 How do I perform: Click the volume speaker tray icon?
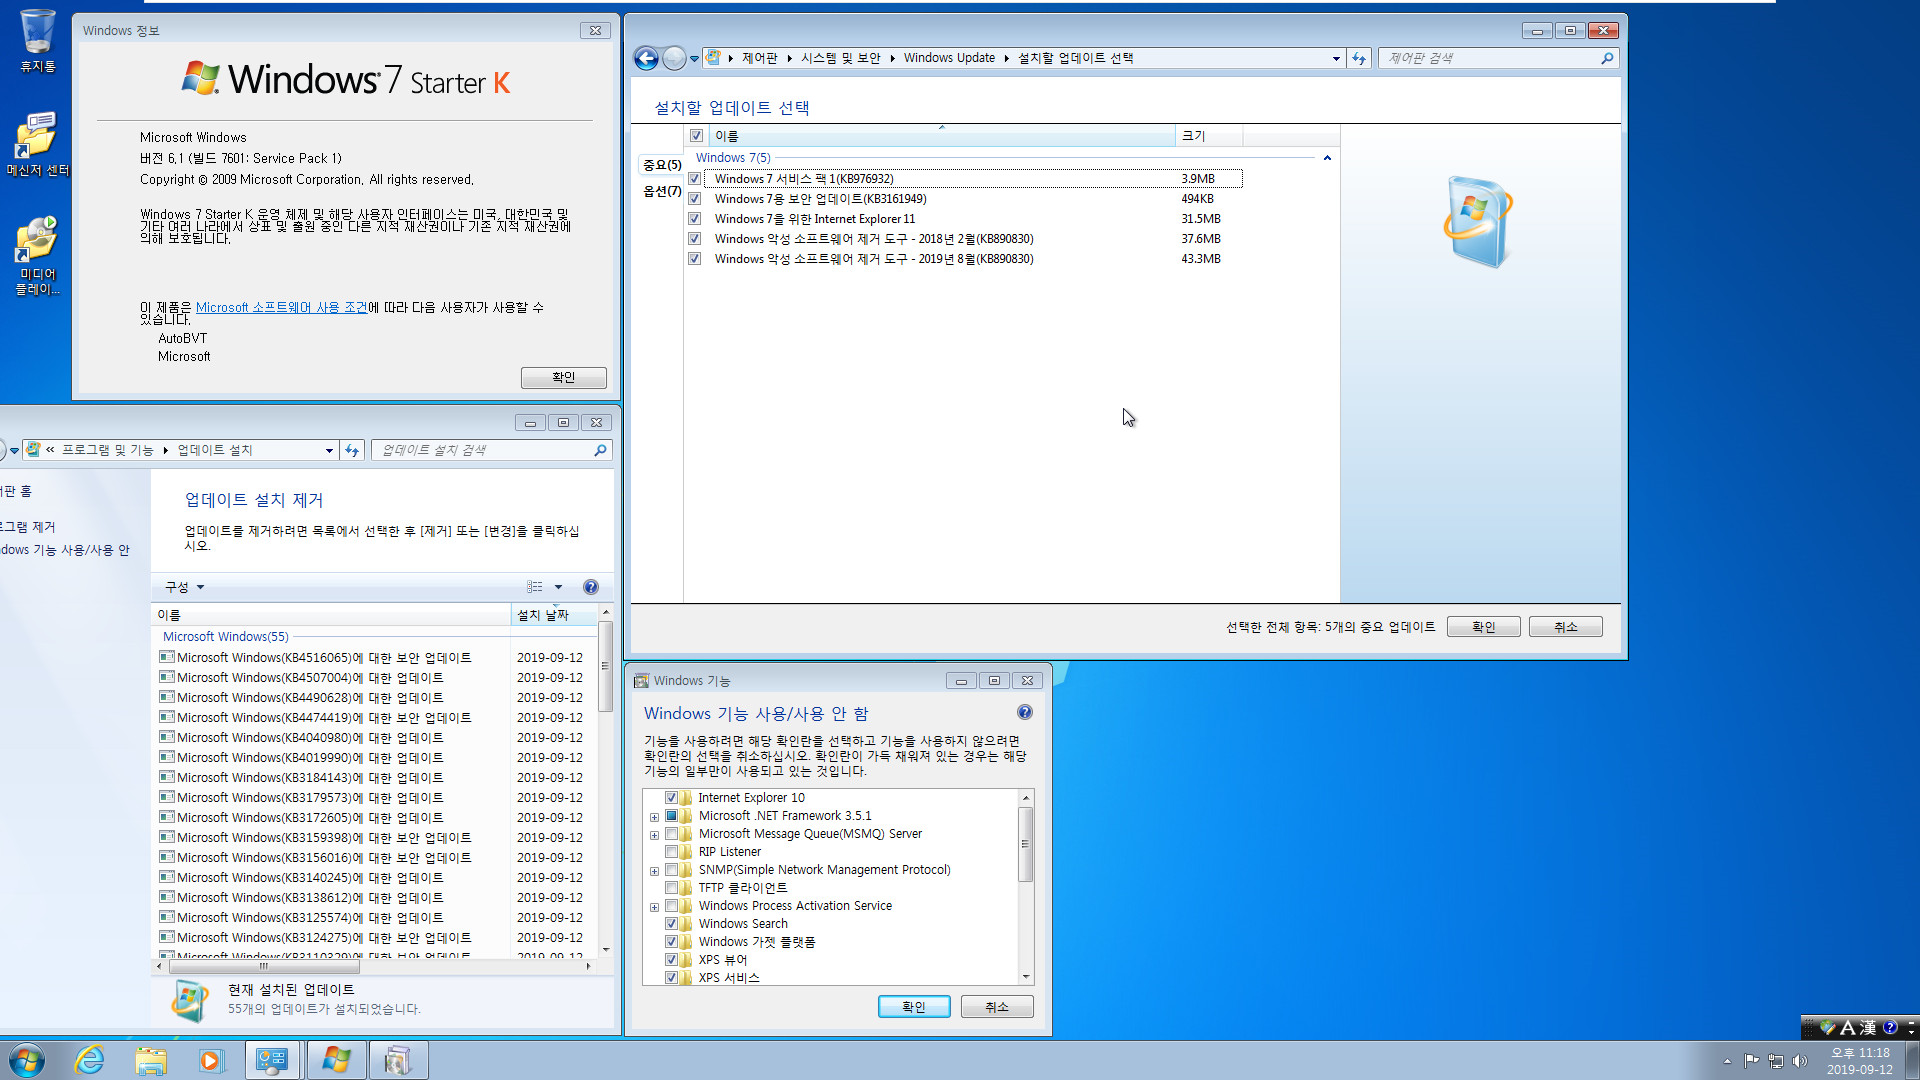pyautogui.click(x=1800, y=1061)
